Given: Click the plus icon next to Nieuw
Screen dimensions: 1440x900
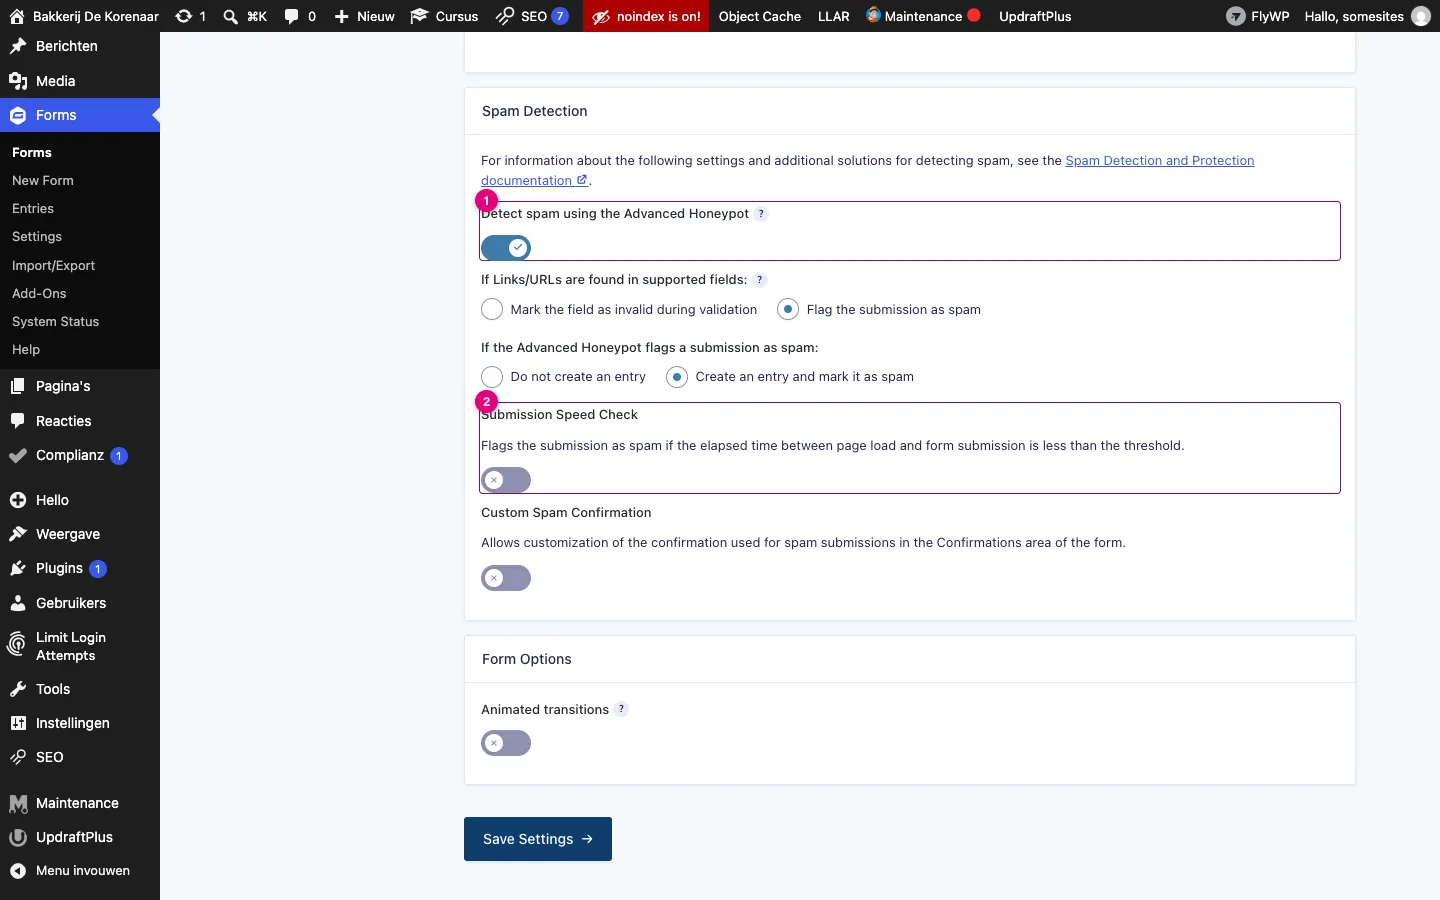Looking at the screenshot, I should pyautogui.click(x=341, y=16).
